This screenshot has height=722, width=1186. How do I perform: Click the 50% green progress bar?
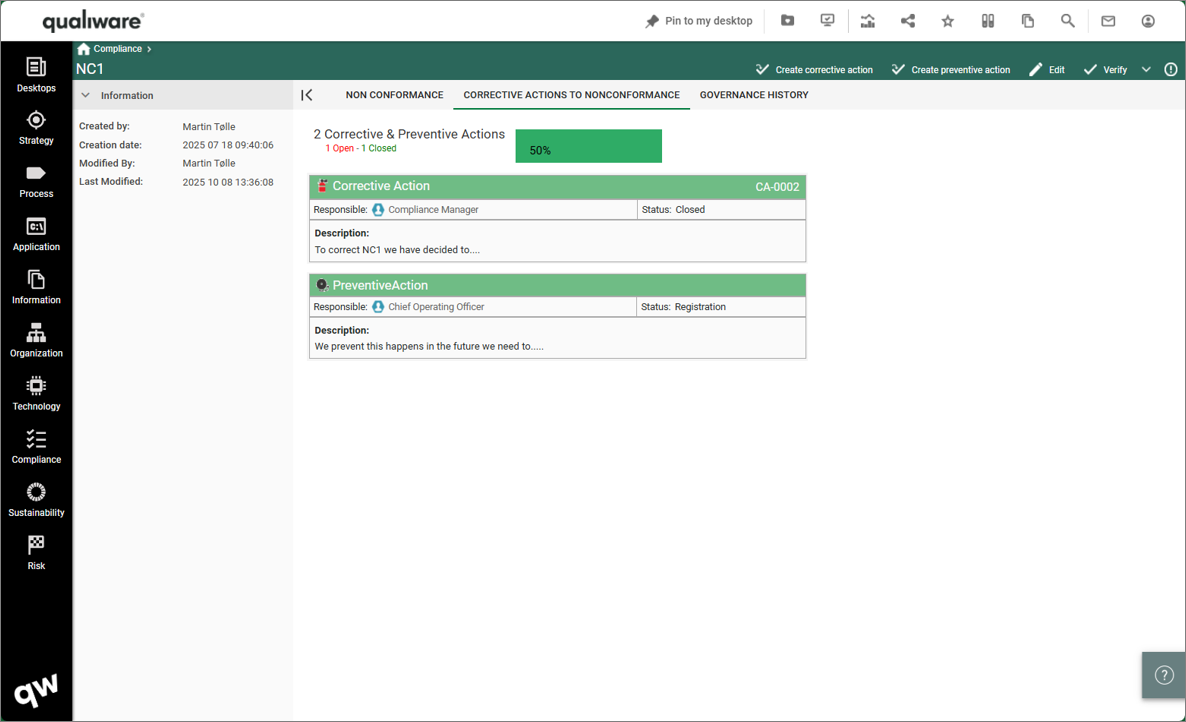pyautogui.click(x=588, y=147)
